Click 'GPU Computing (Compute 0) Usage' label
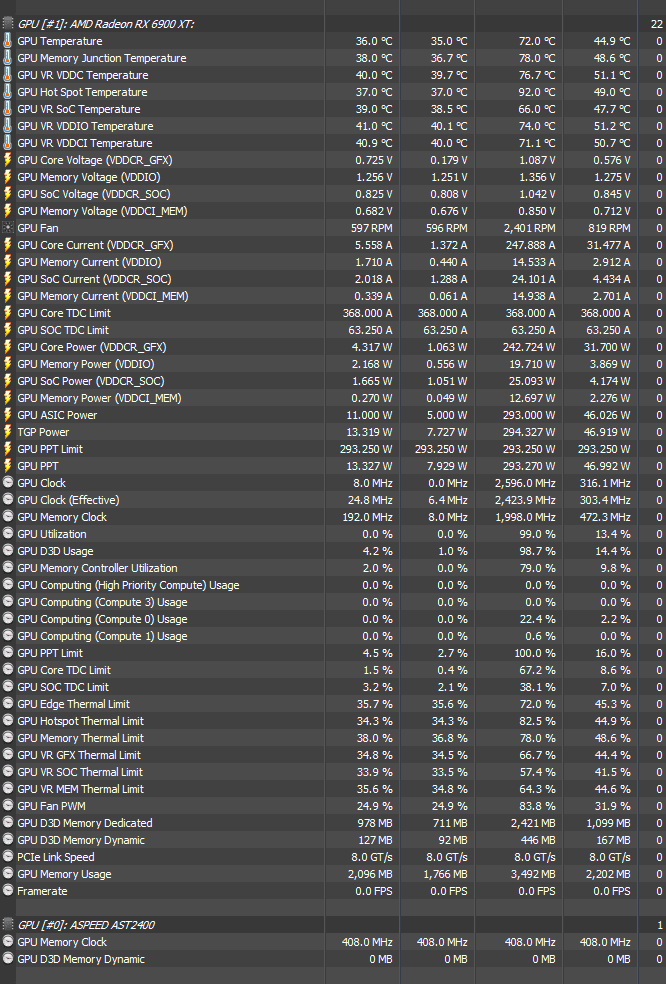 pos(102,619)
